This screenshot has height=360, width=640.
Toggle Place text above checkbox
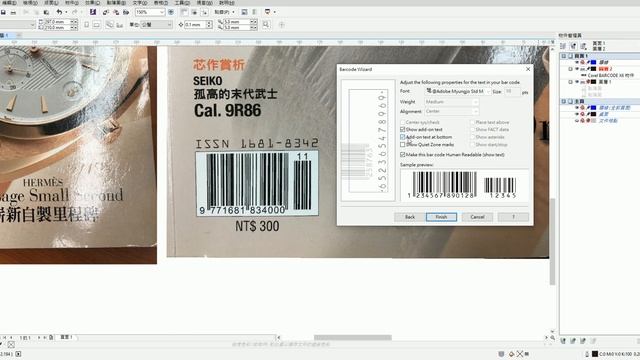tap(472, 122)
